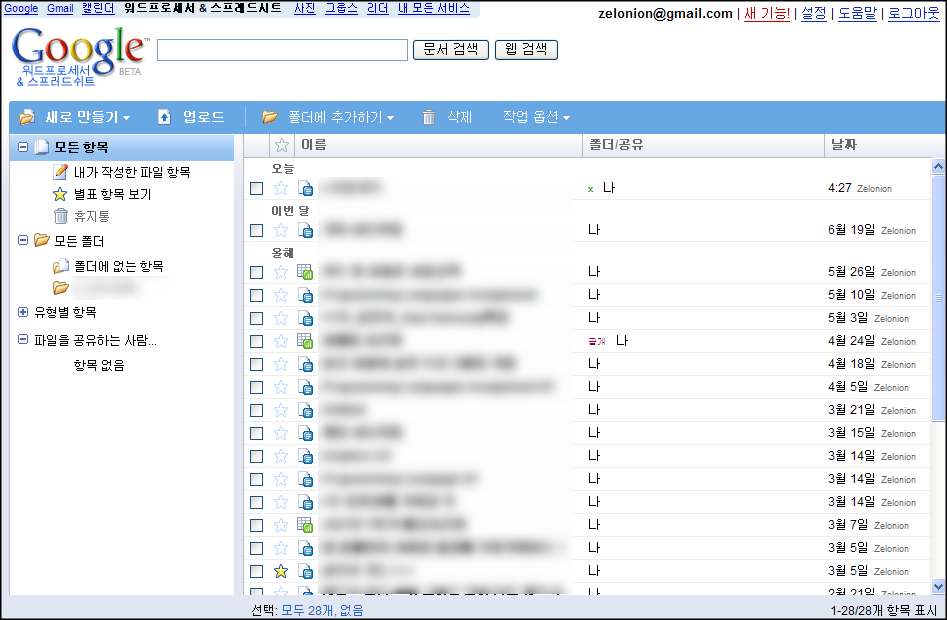947x620 pixels.
Task: Open the 폴더에 추가하기 dropdown
Action: point(328,117)
